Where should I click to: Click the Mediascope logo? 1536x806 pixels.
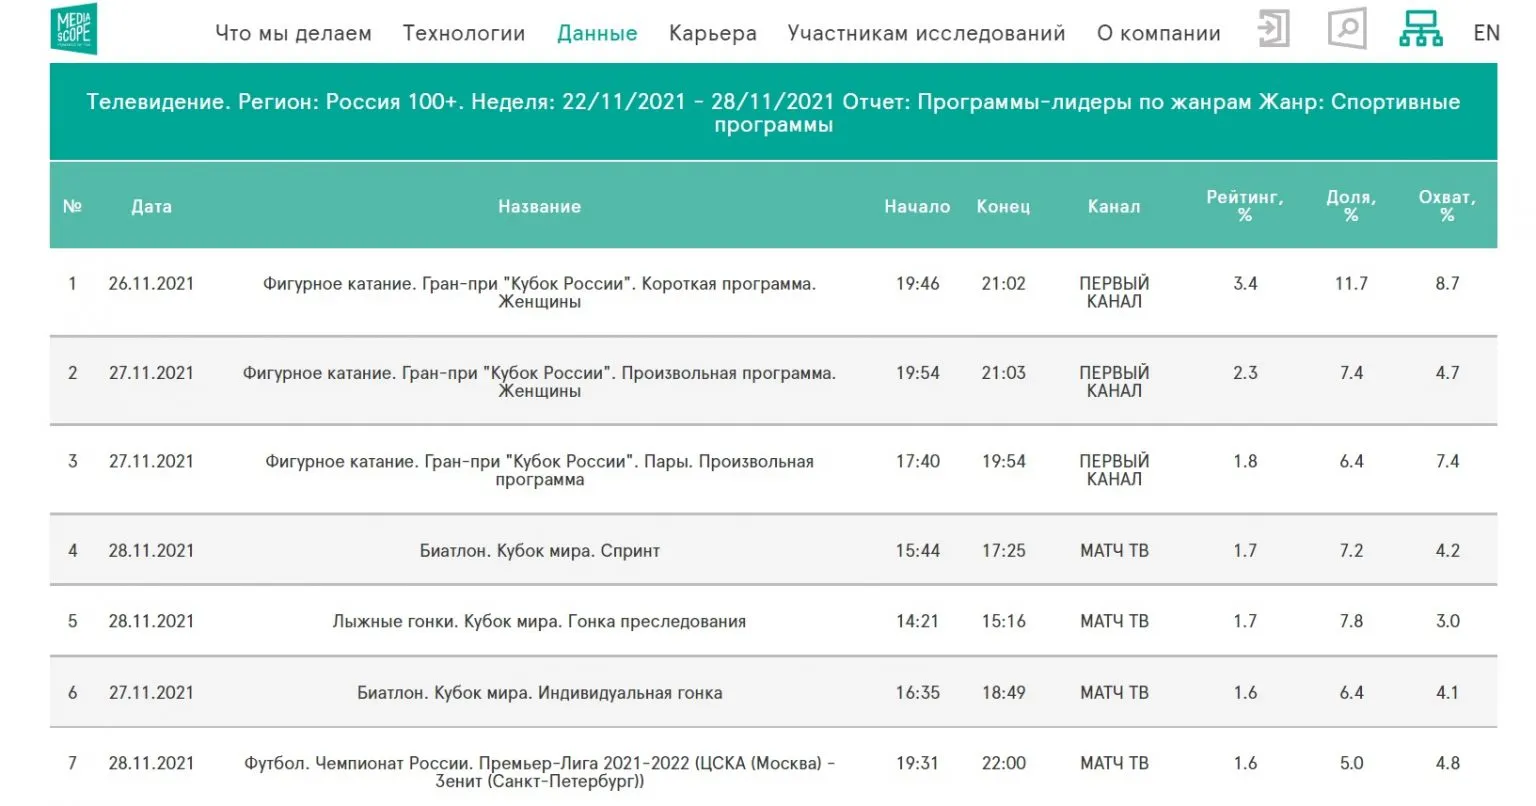click(74, 29)
